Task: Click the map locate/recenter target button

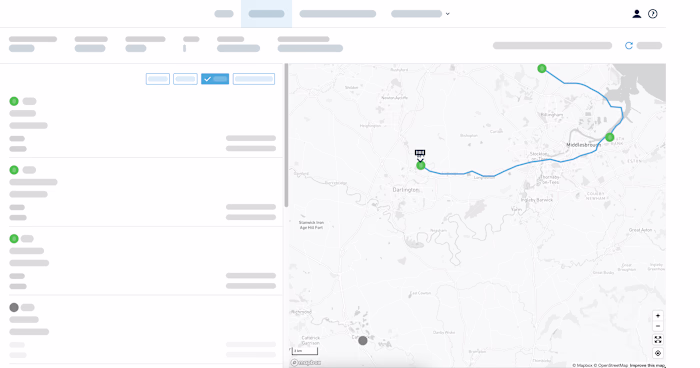Action: [658, 353]
